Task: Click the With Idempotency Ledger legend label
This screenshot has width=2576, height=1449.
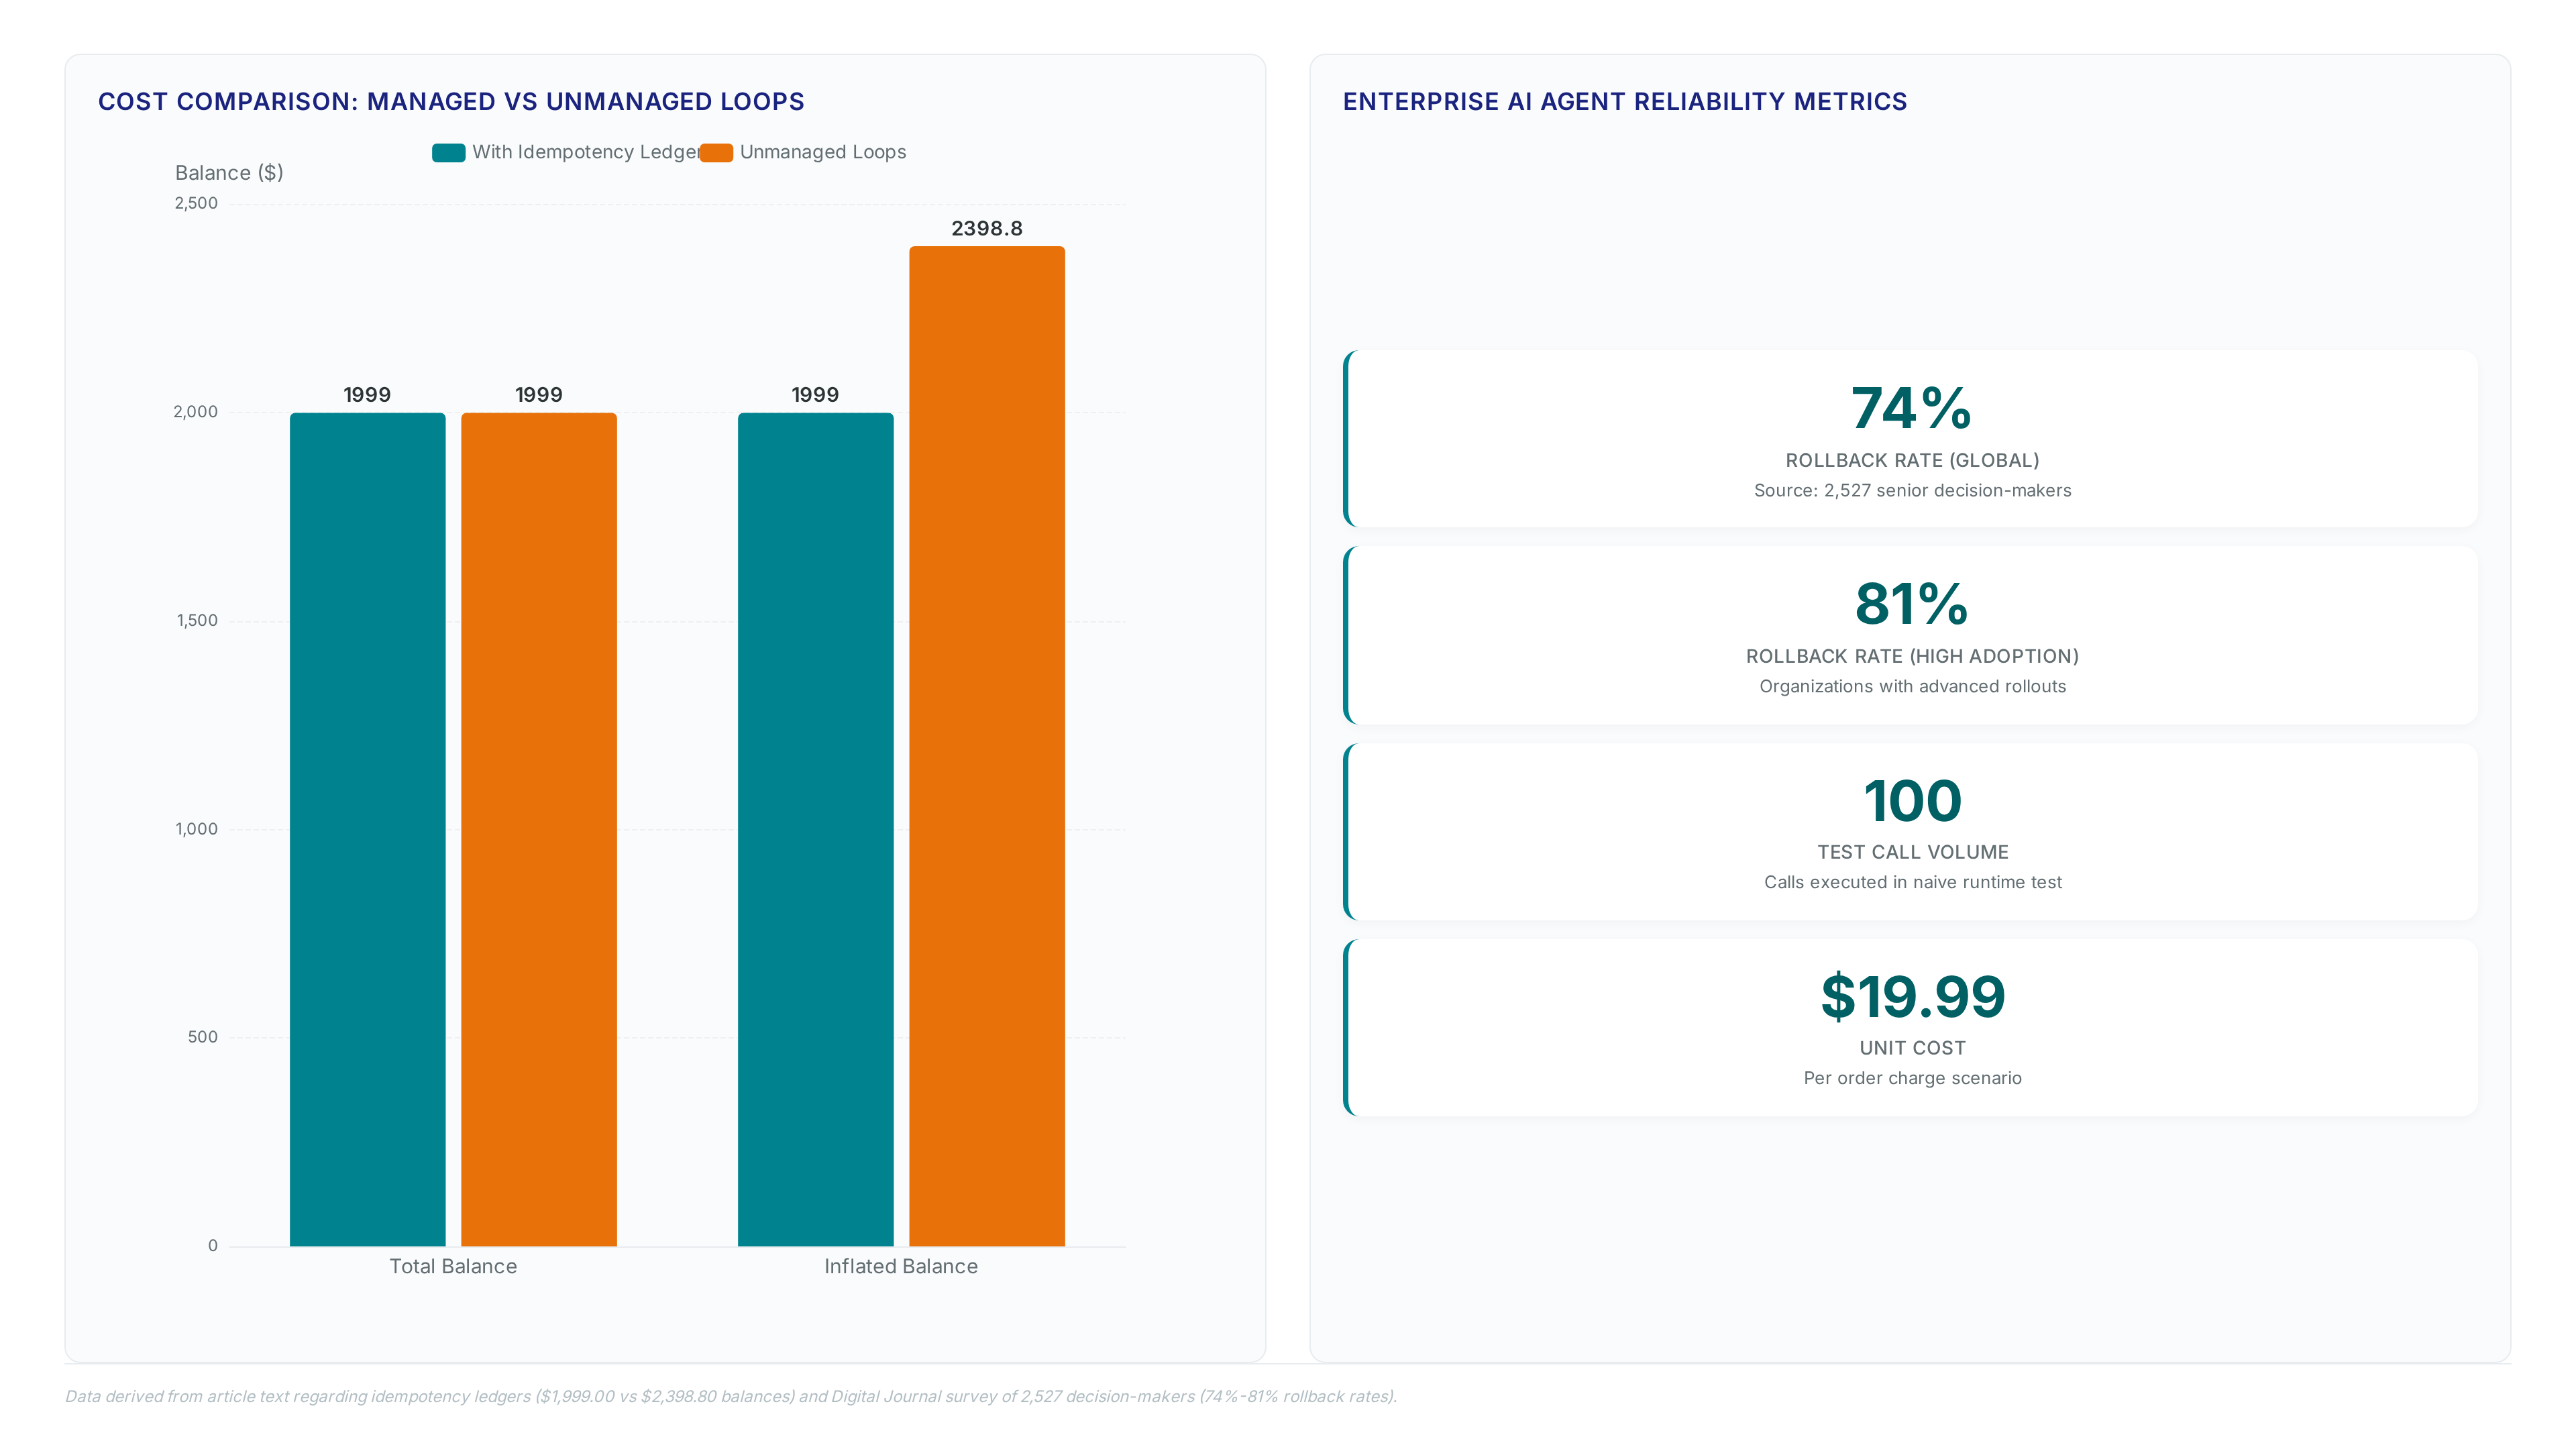Action: [586, 152]
